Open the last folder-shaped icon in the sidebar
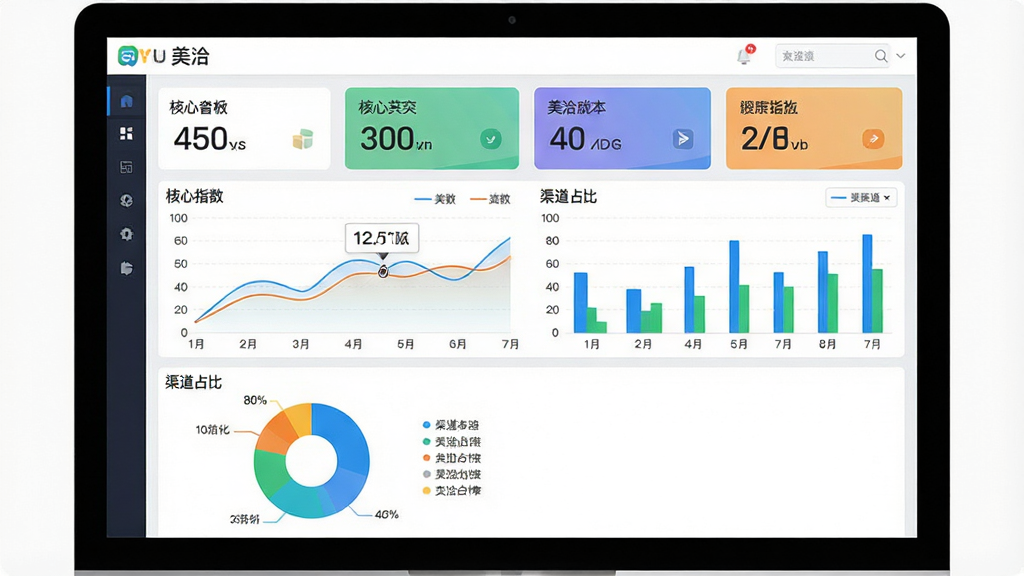Screen dimensions: 1024x576 [127, 268]
